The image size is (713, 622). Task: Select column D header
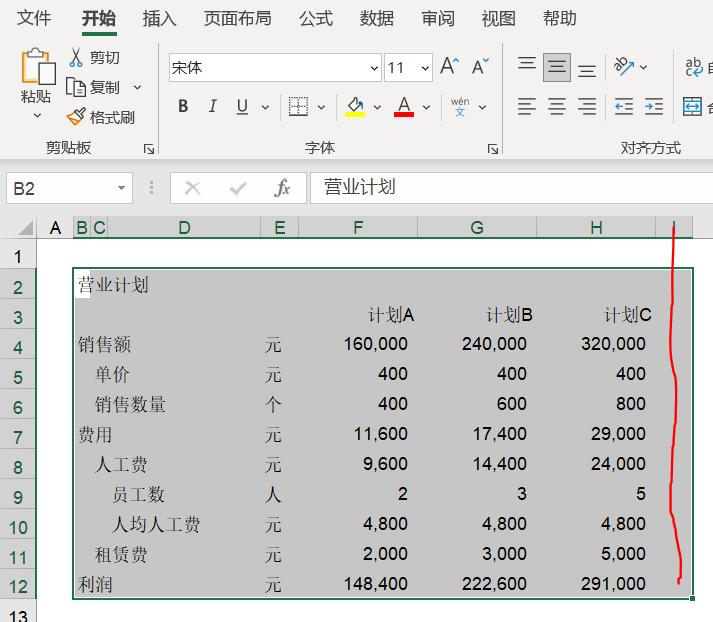pos(184,227)
